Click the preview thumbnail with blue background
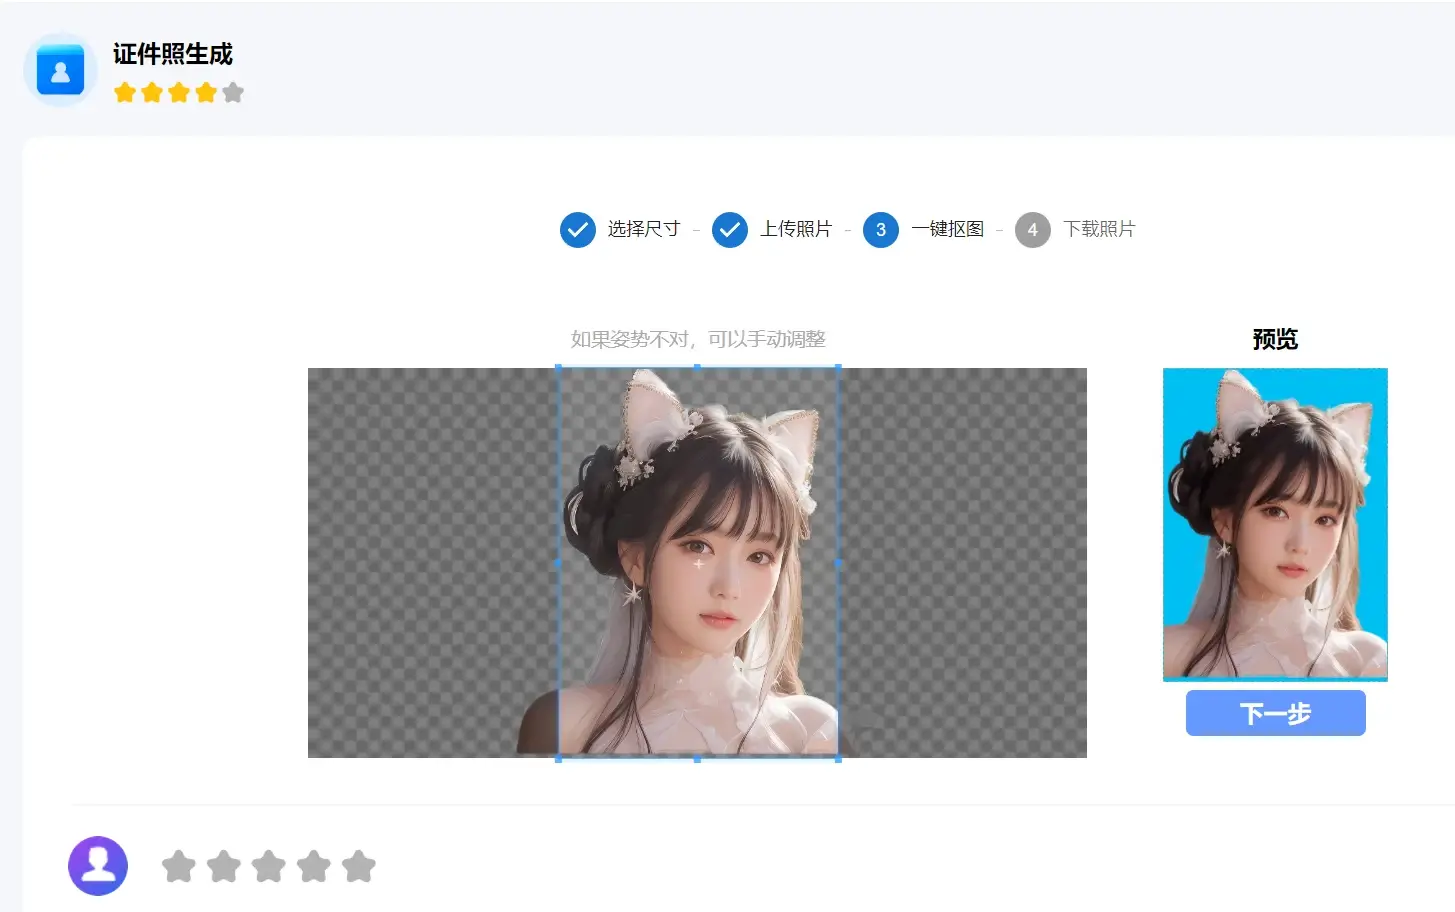1455x912 pixels. pyautogui.click(x=1275, y=525)
